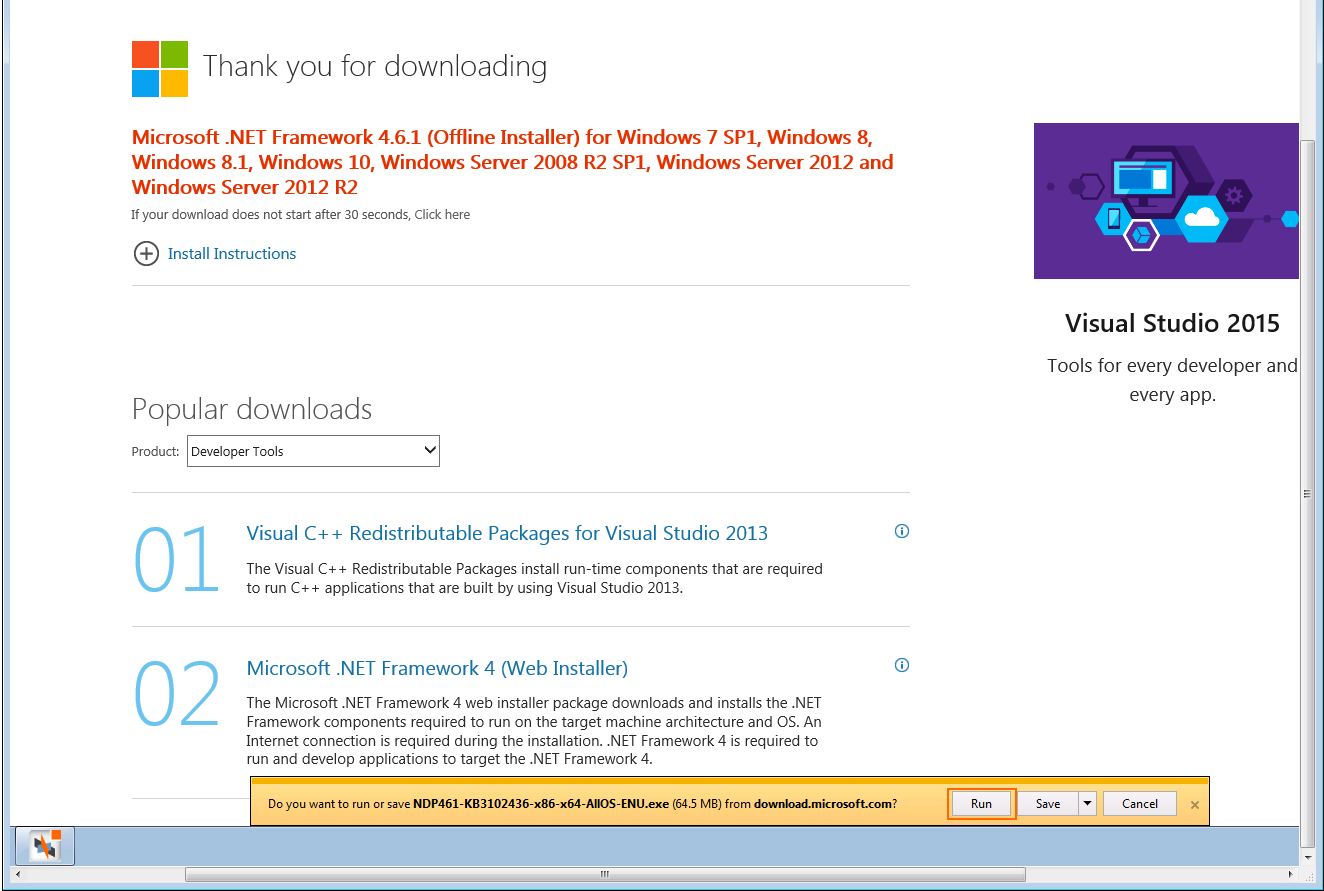Click Save in the download bar
This screenshot has height=891, width=1324.
[1048, 804]
